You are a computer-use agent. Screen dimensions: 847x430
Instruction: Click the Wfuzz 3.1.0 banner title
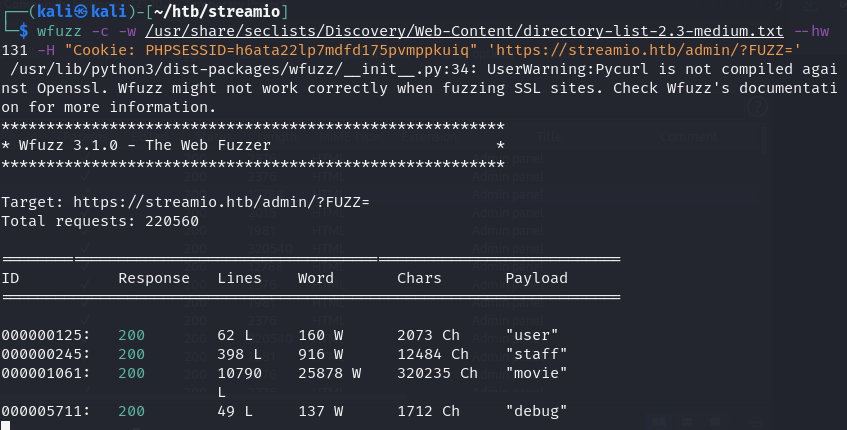[x=134, y=145]
